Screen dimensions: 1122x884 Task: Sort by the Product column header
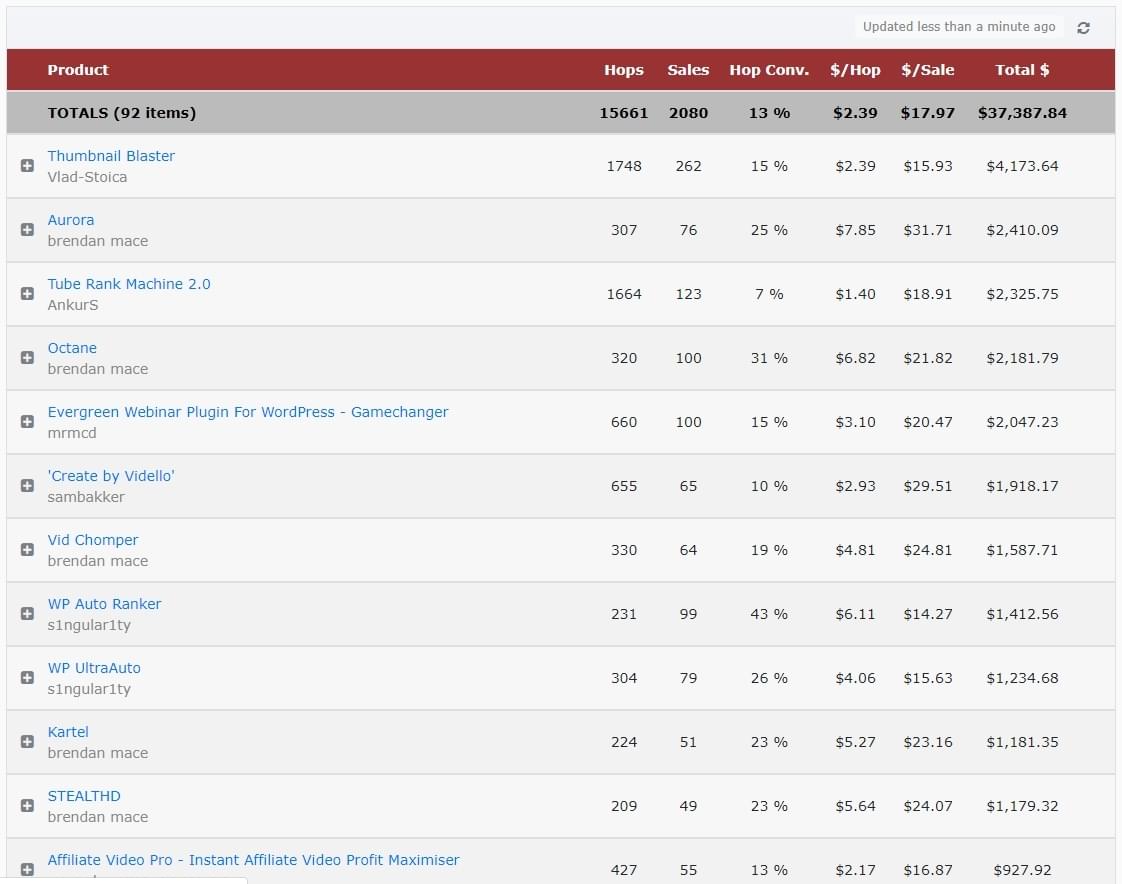[78, 70]
